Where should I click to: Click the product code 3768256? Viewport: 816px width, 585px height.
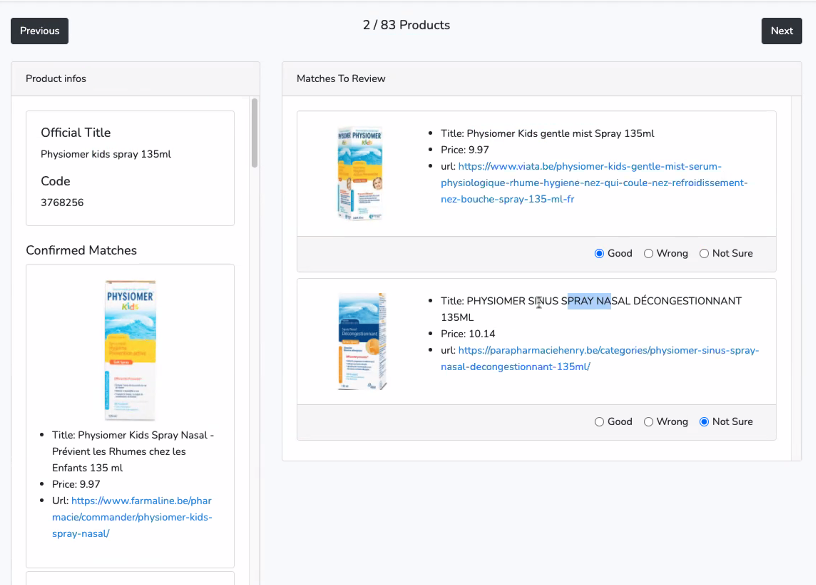tap(62, 203)
